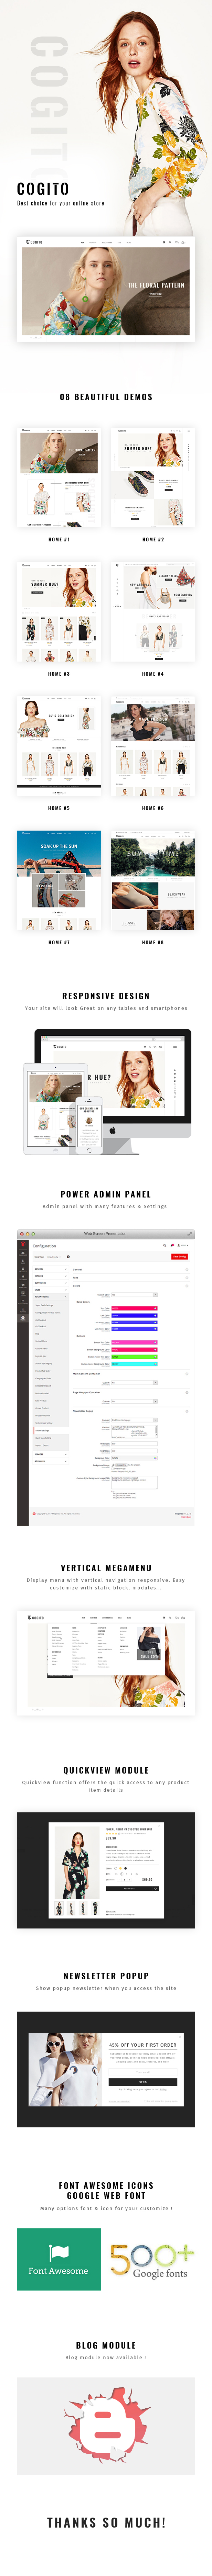The width and height of the screenshot is (212, 2576).
Task: Click the Configuration title in admin panel
Action: coord(44,1246)
